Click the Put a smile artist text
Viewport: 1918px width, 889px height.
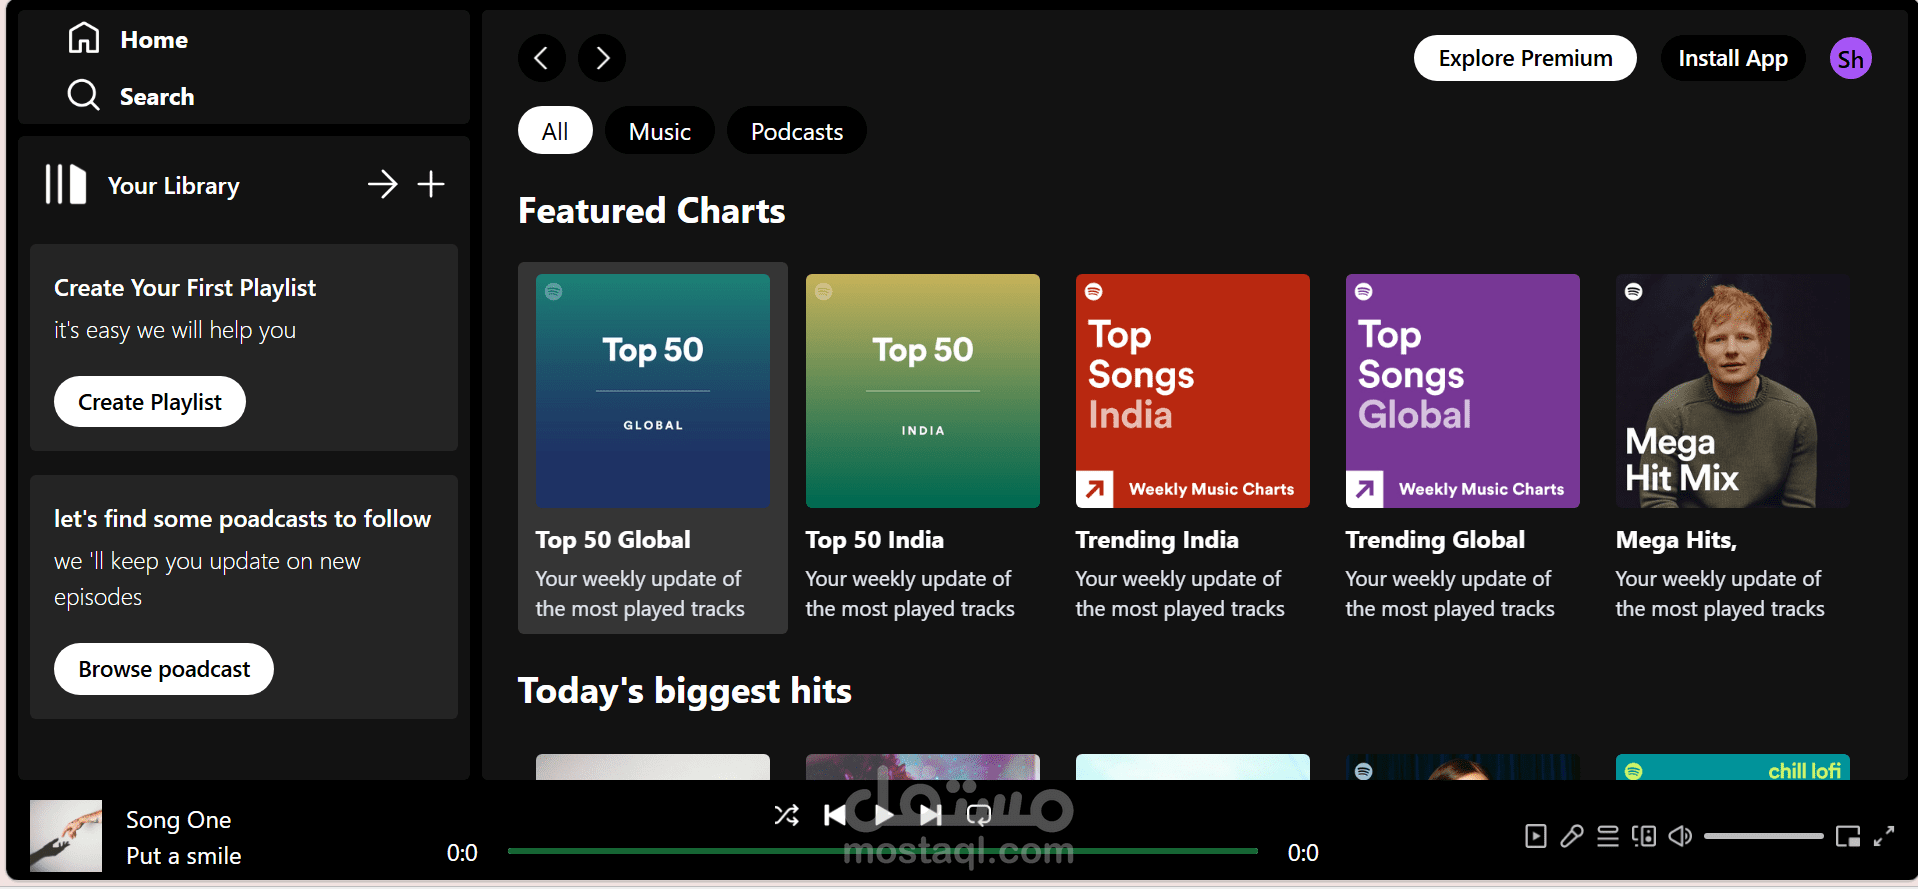click(184, 856)
